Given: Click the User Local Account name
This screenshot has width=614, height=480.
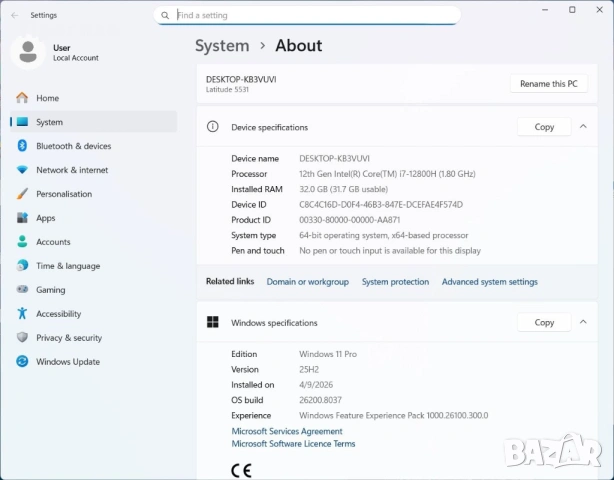Looking at the screenshot, I should (x=76, y=52).
